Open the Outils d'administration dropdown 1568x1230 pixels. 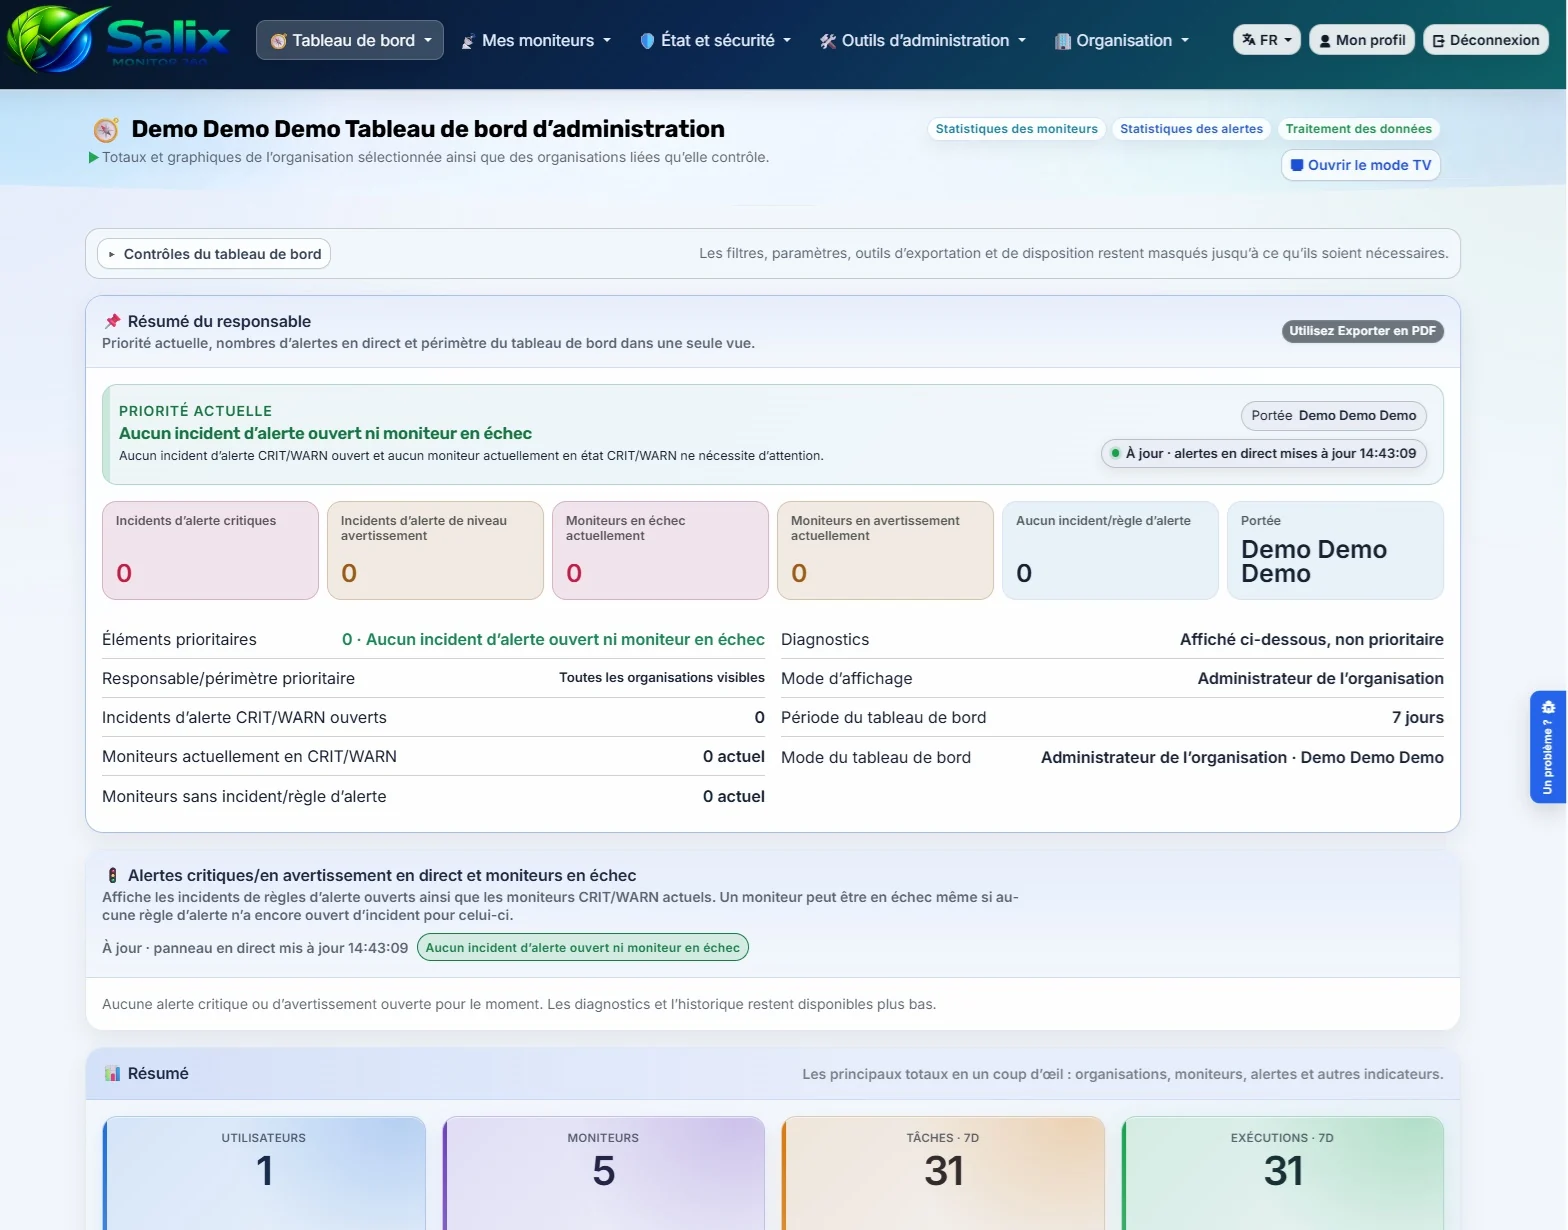pos(923,40)
